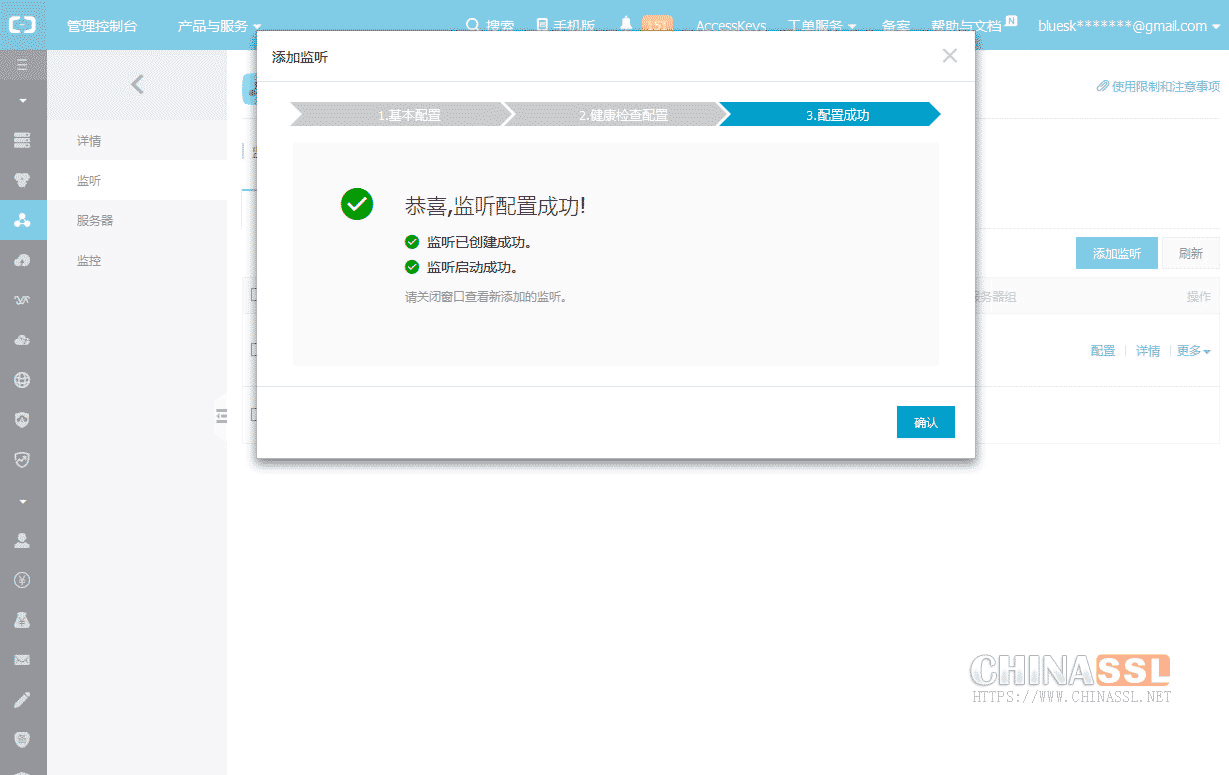This screenshot has height=775, width=1229.
Task: Expand the 产品与服务 dropdown
Action: click(219, 26)
